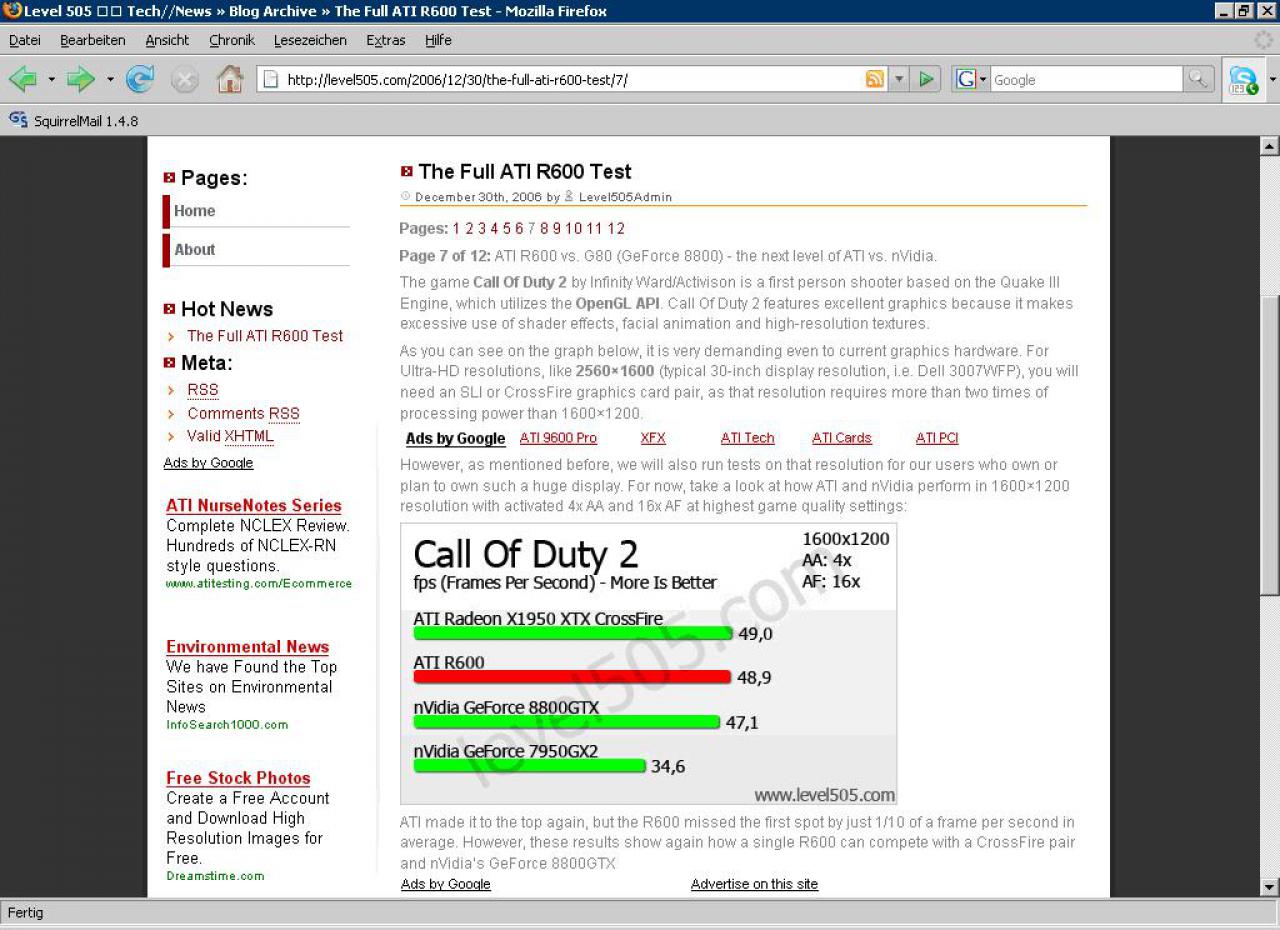Click the Valid XHTML link
The height and width of the screenshot is (930, 1280).
click(230, 436)
